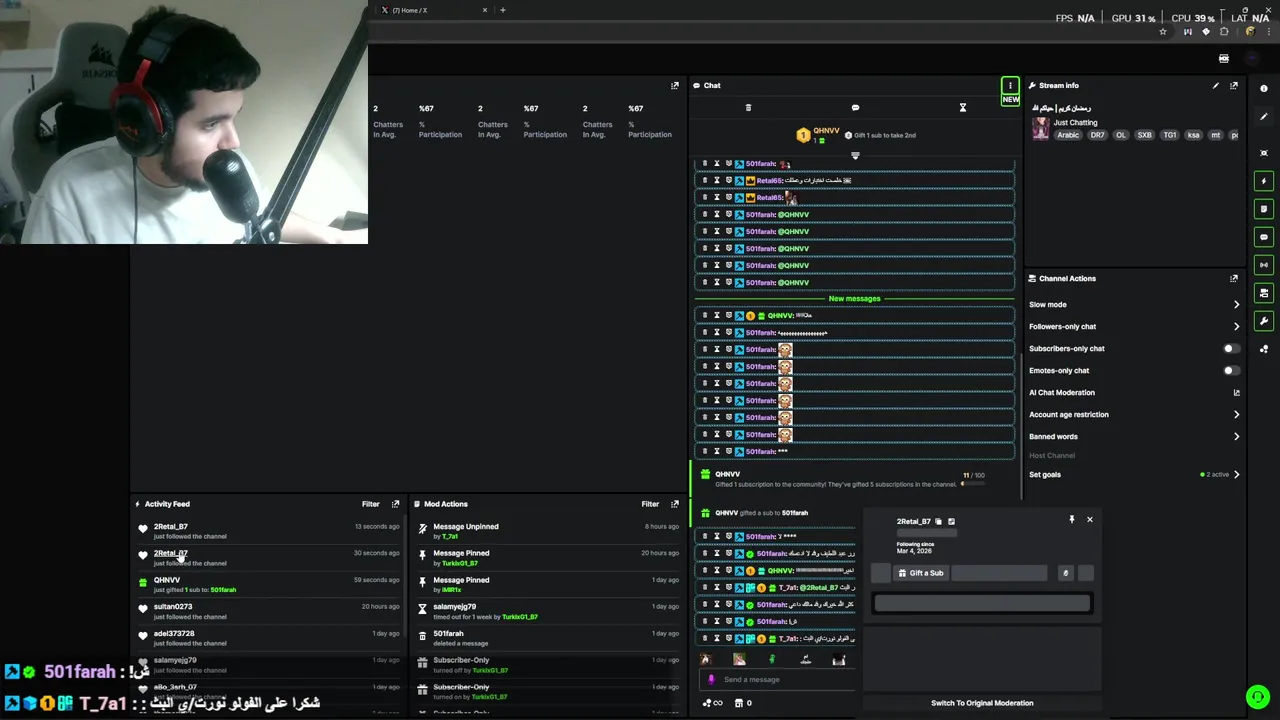
Task: Open AI Chat Moderation external link
Action: (1237, 393)
